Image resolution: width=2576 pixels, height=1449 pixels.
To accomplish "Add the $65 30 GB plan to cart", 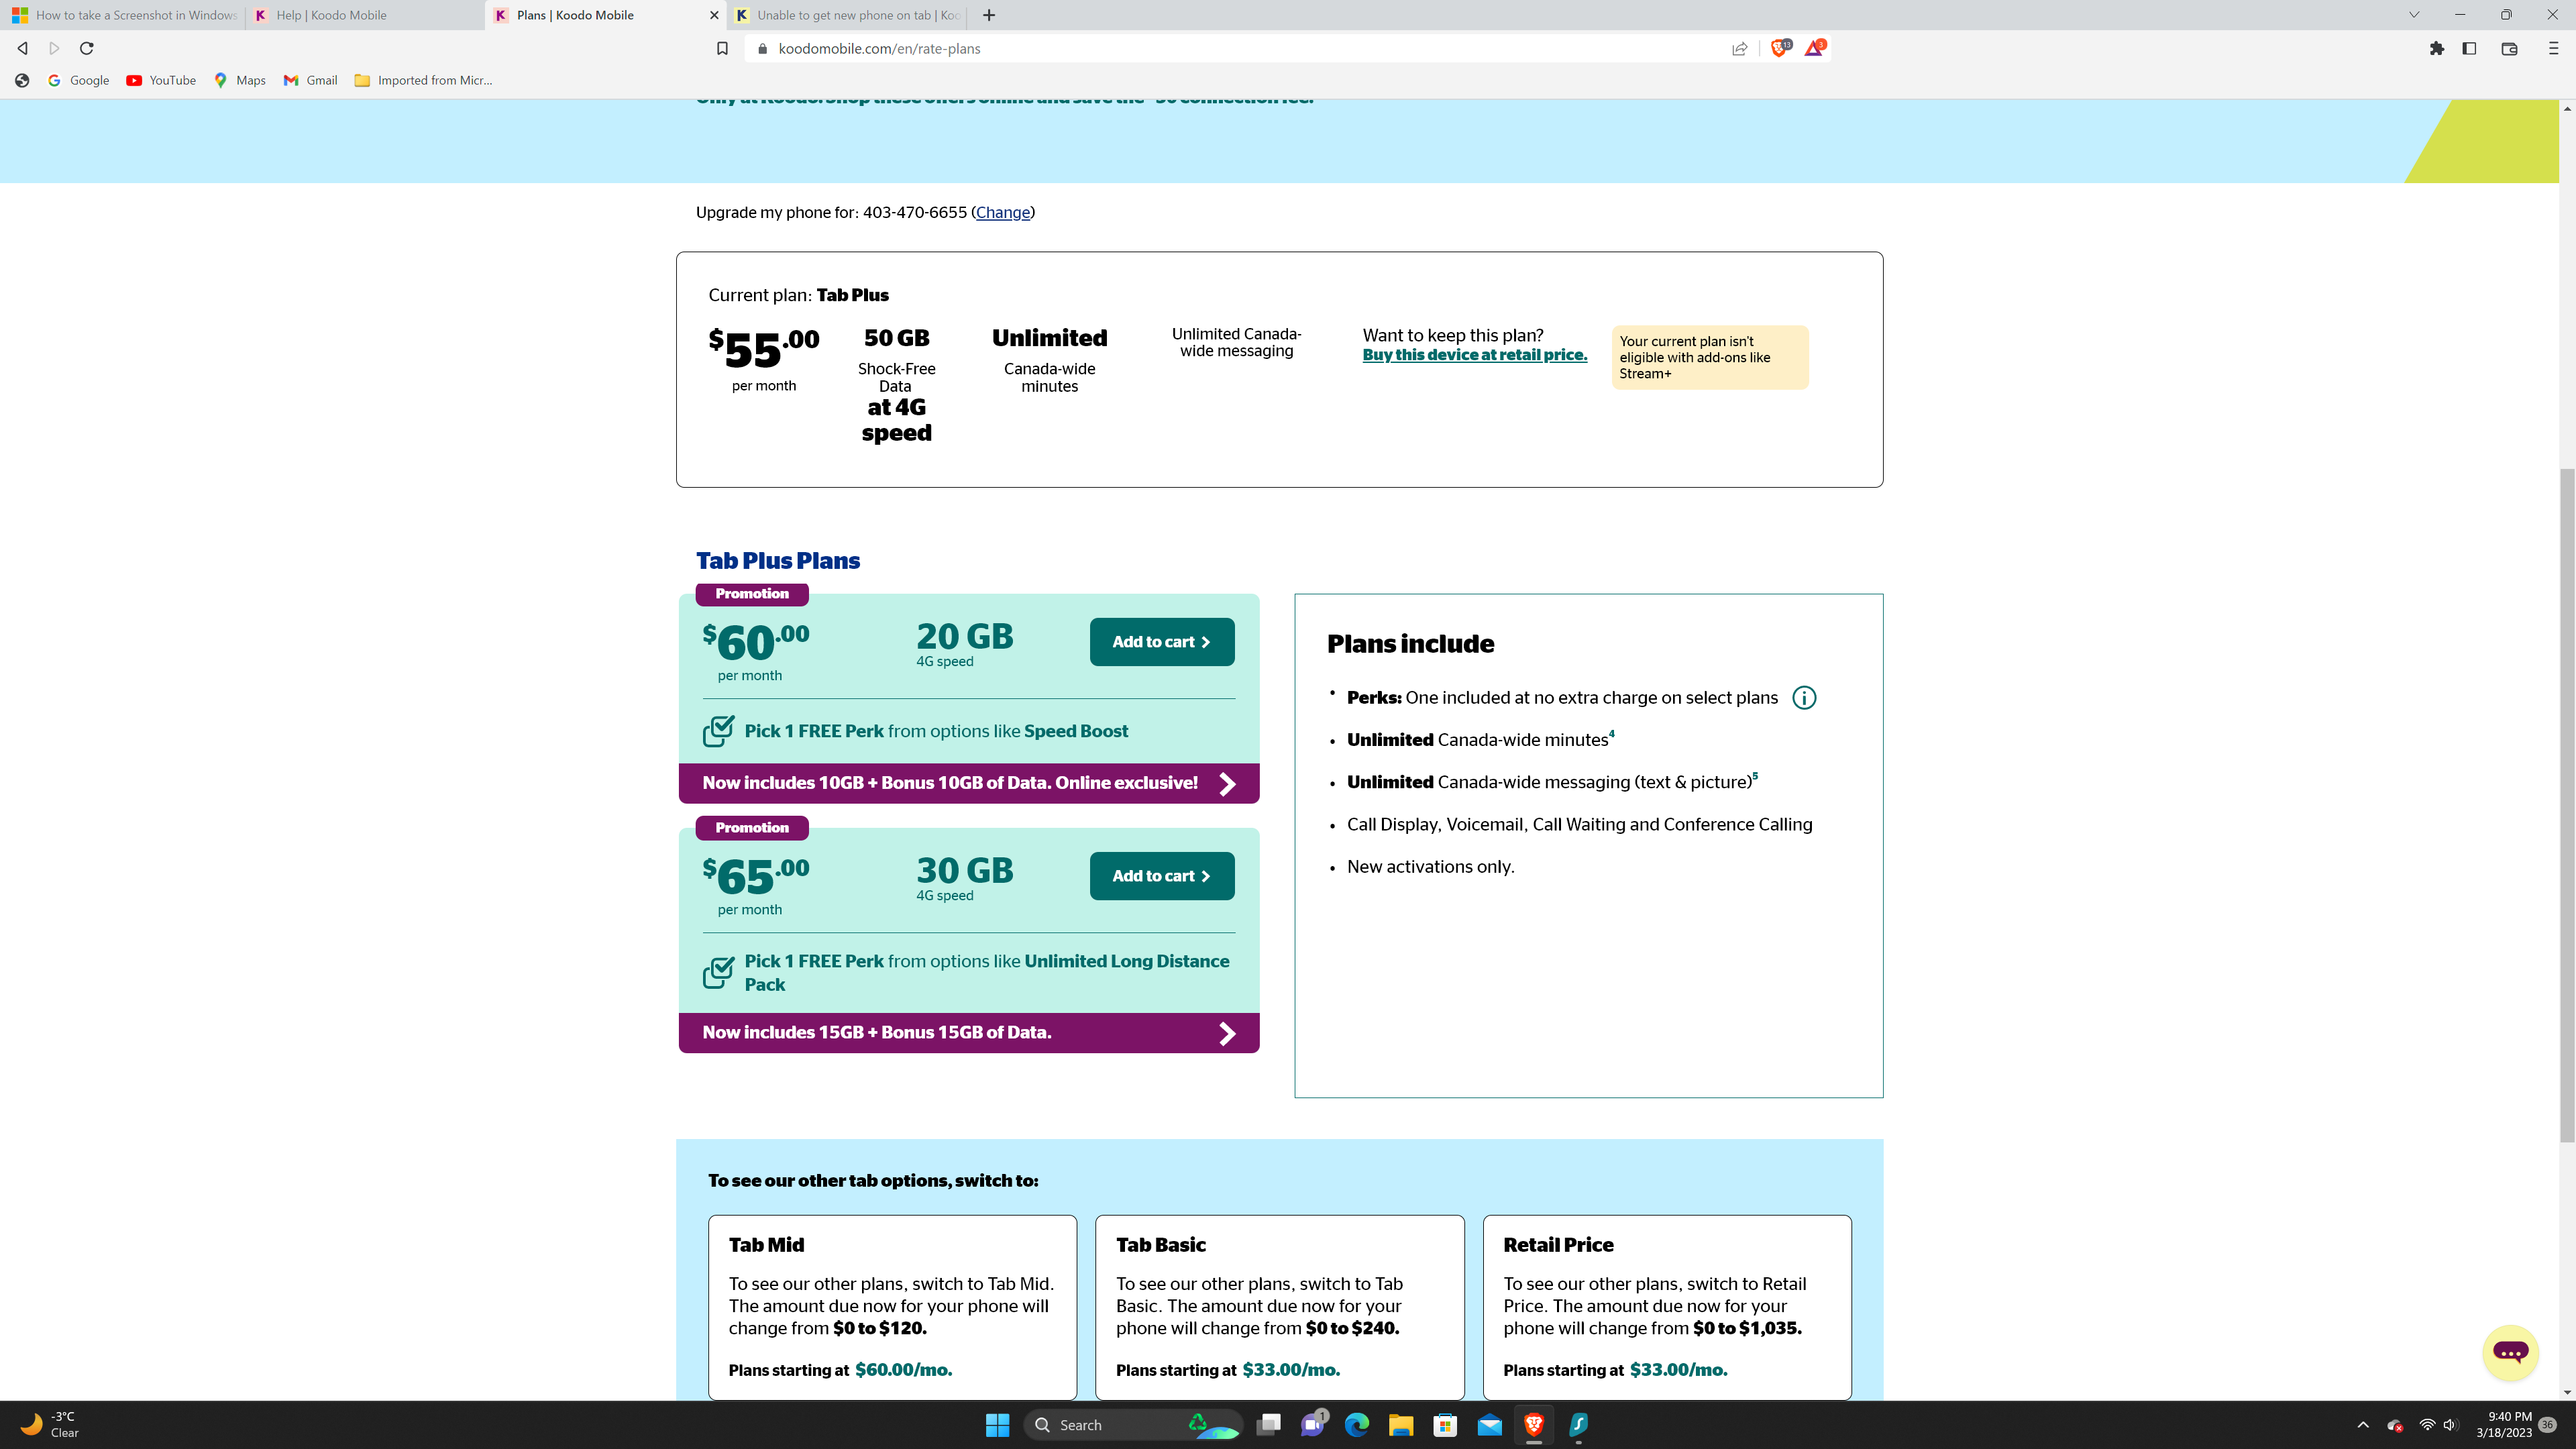I will coord(1162,876).
